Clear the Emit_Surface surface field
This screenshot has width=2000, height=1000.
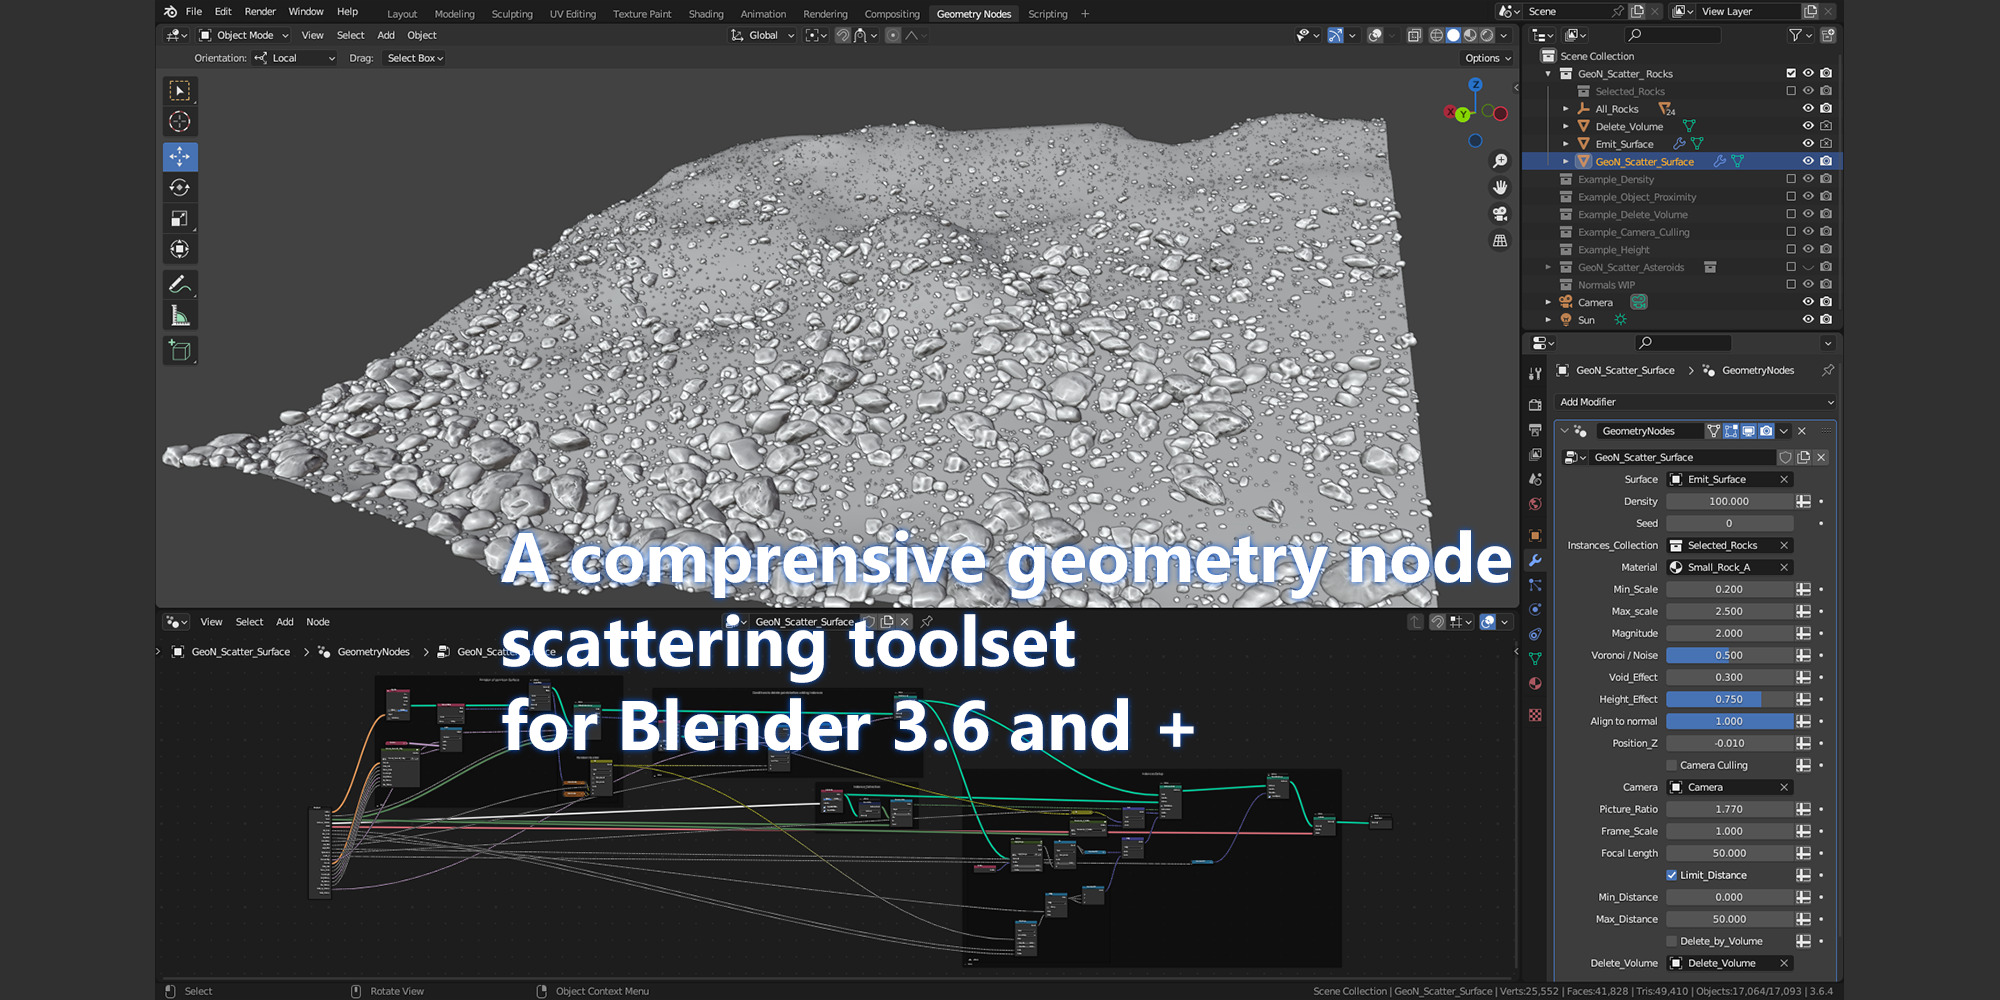(x=1784, y=480)
